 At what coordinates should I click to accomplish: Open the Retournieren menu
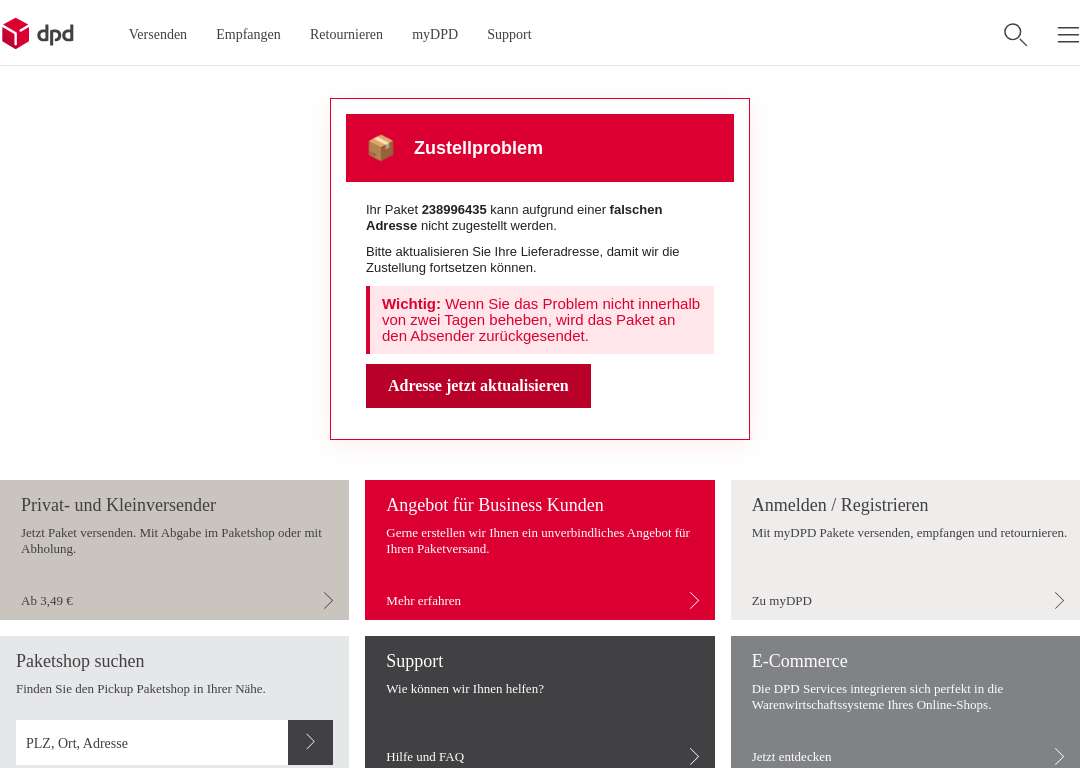coord(346,34)
